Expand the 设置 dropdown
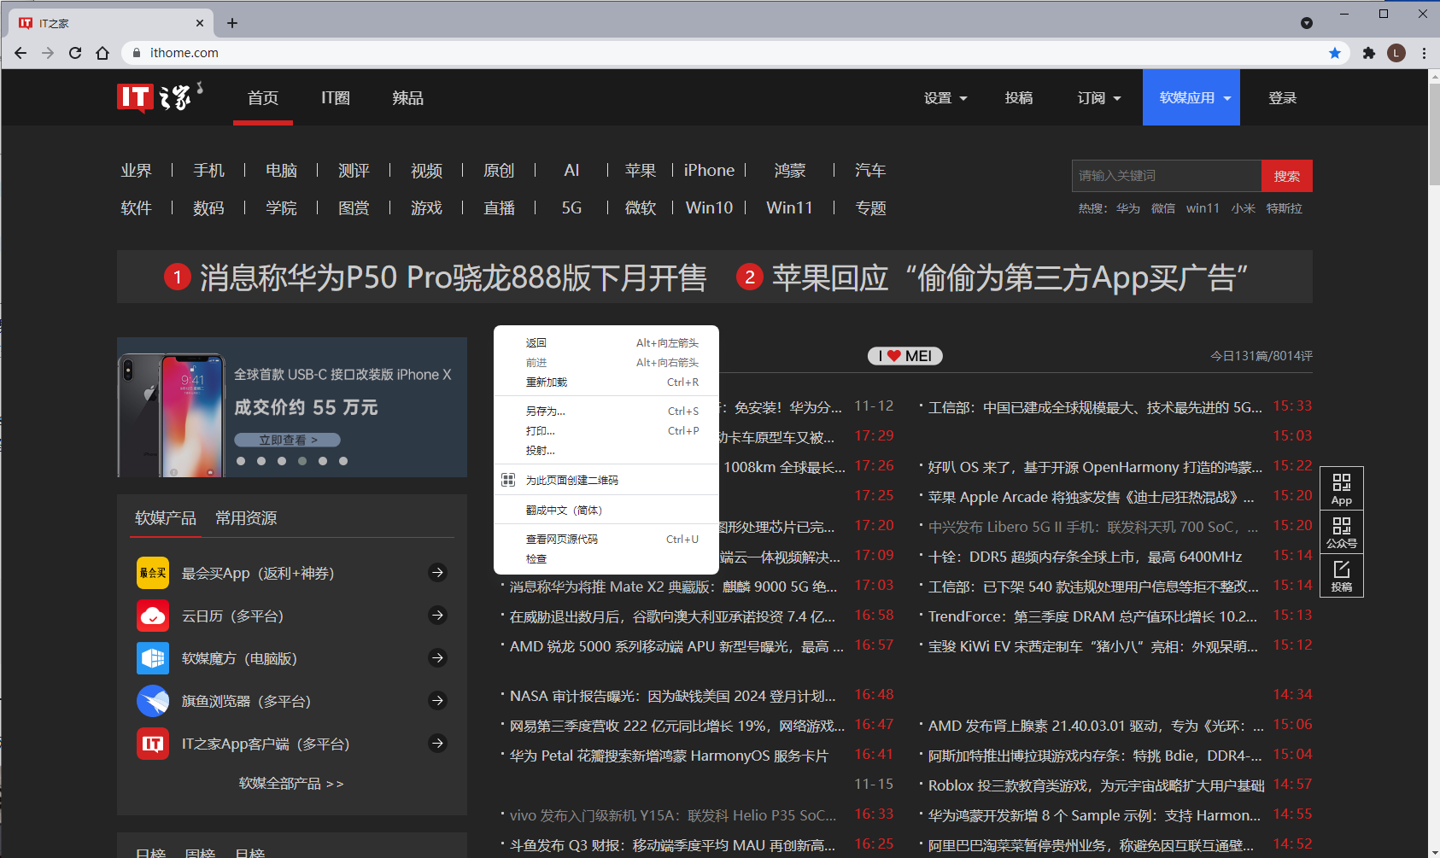The width and height of the screenshot is (1440, 858). point(945,98)
